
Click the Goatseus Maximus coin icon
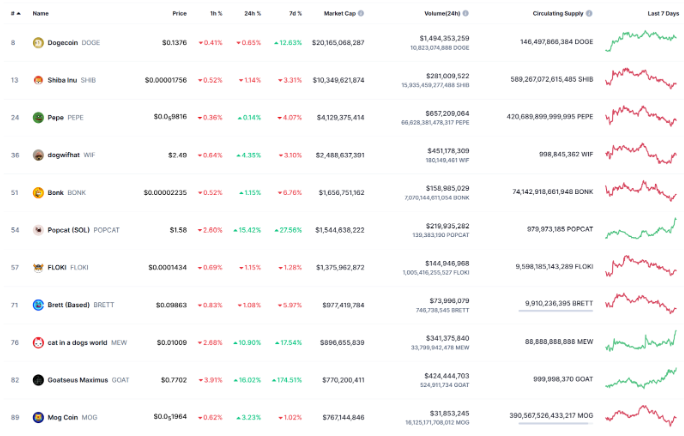(x=38, y=380)
